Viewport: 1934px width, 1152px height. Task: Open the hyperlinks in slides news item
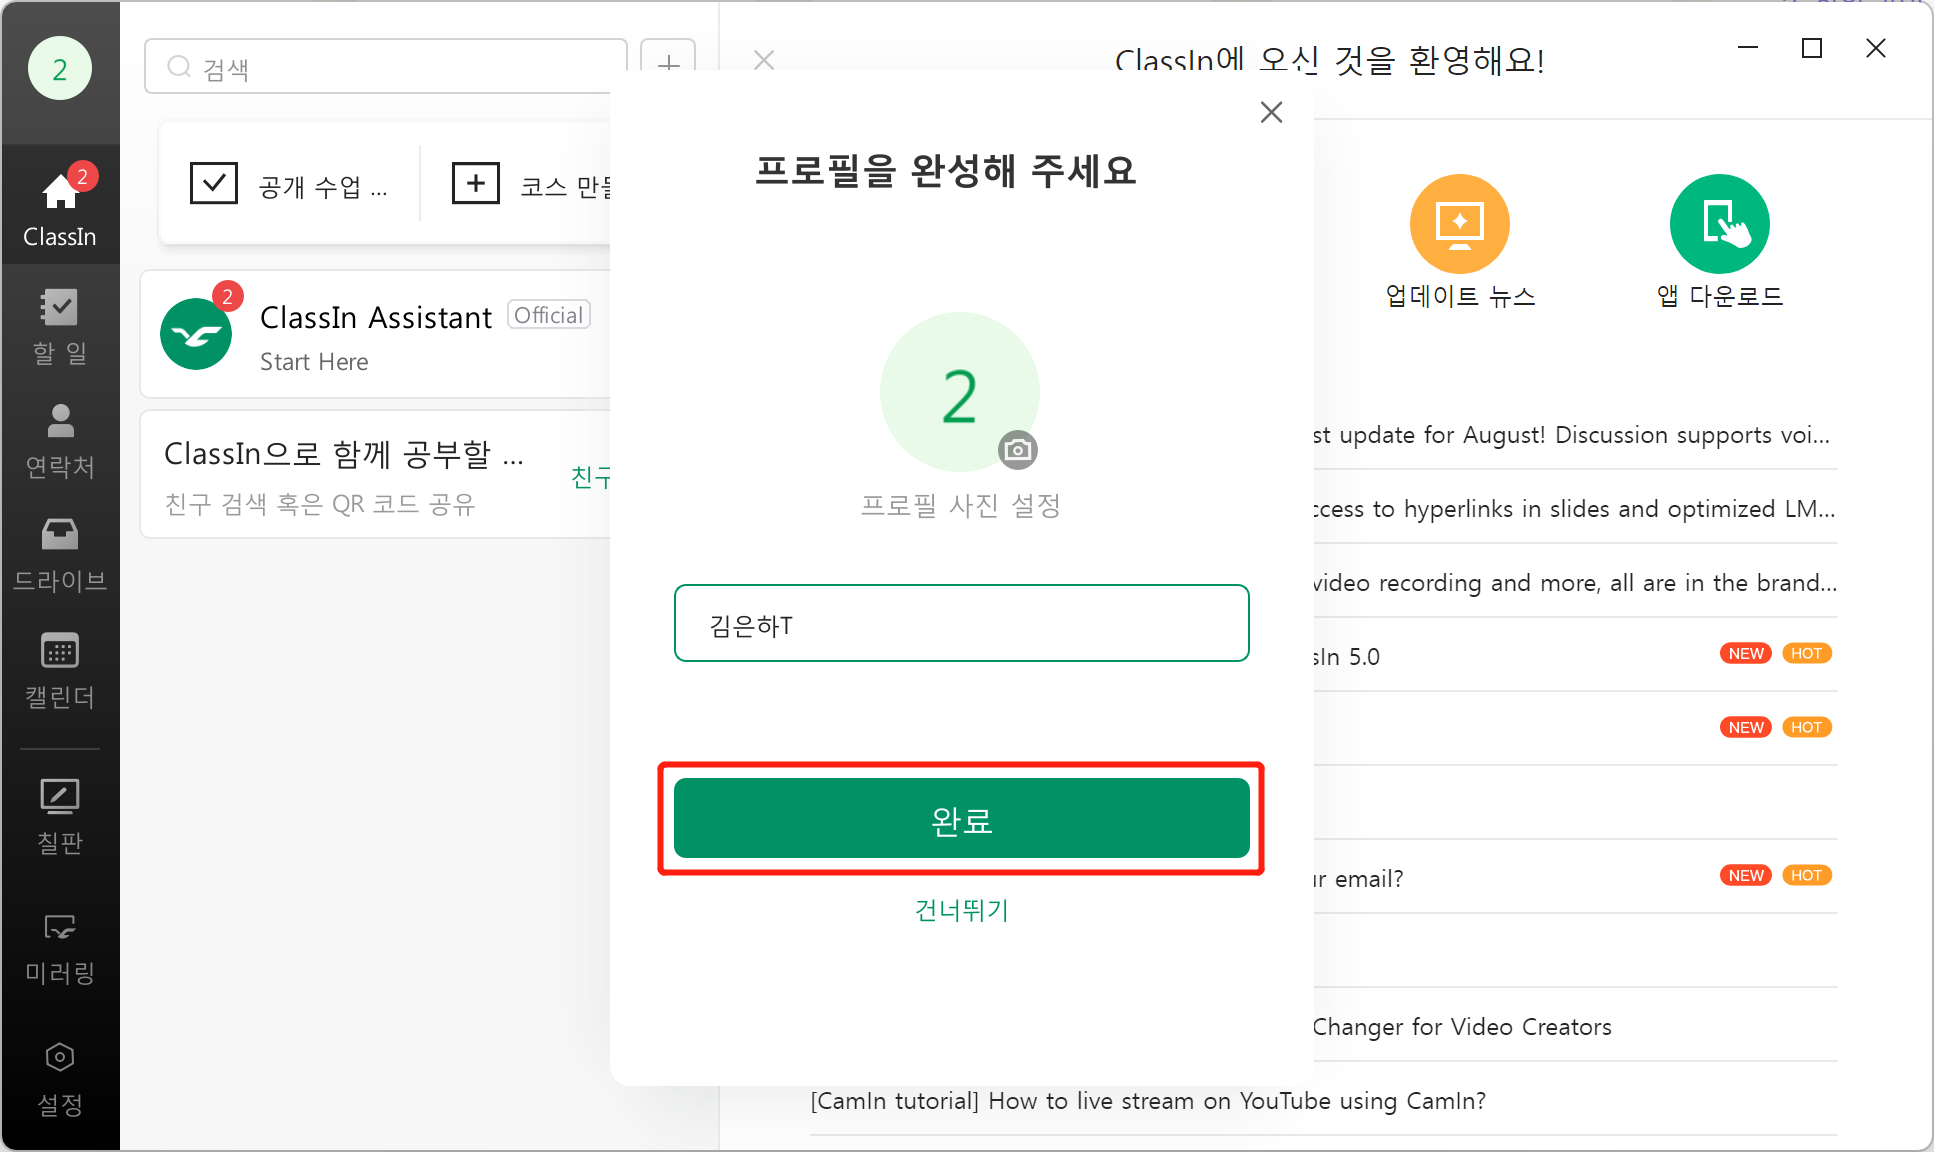point(1575,509)
